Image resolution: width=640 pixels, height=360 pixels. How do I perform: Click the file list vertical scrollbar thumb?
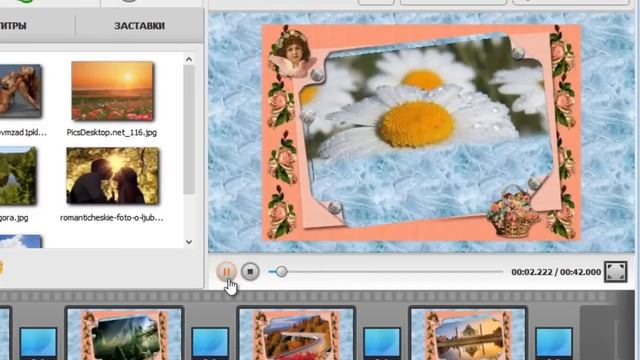[189, 130]
